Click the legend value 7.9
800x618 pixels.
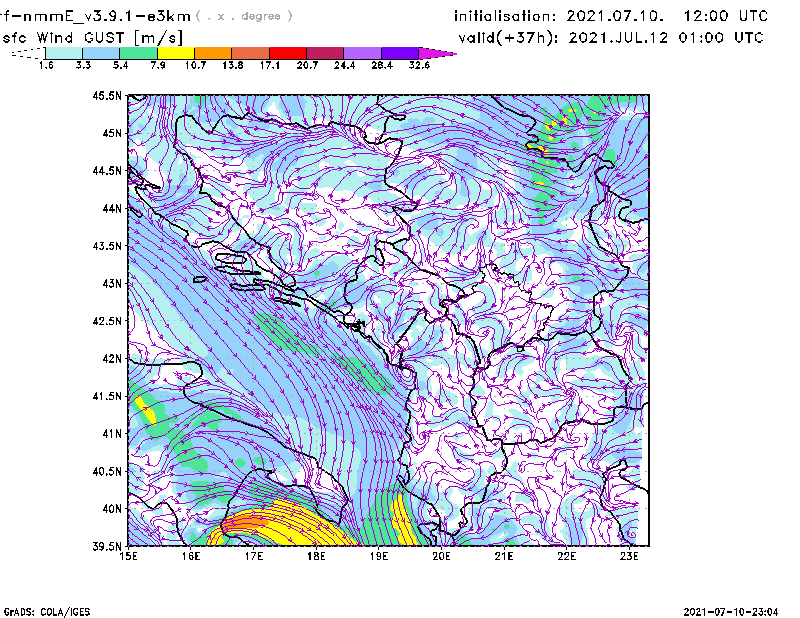tap(158, 65)
